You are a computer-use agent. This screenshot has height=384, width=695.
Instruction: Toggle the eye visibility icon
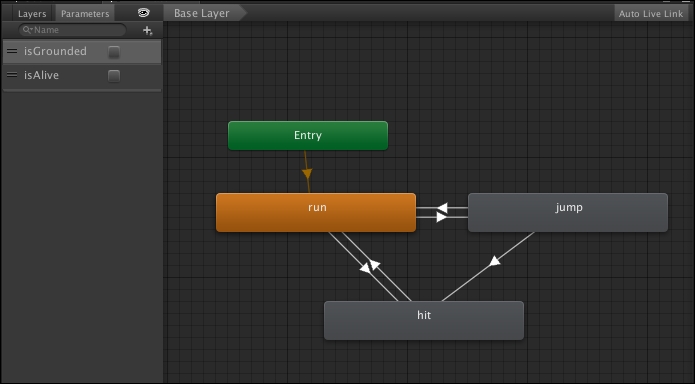click(x=144, y=13)
